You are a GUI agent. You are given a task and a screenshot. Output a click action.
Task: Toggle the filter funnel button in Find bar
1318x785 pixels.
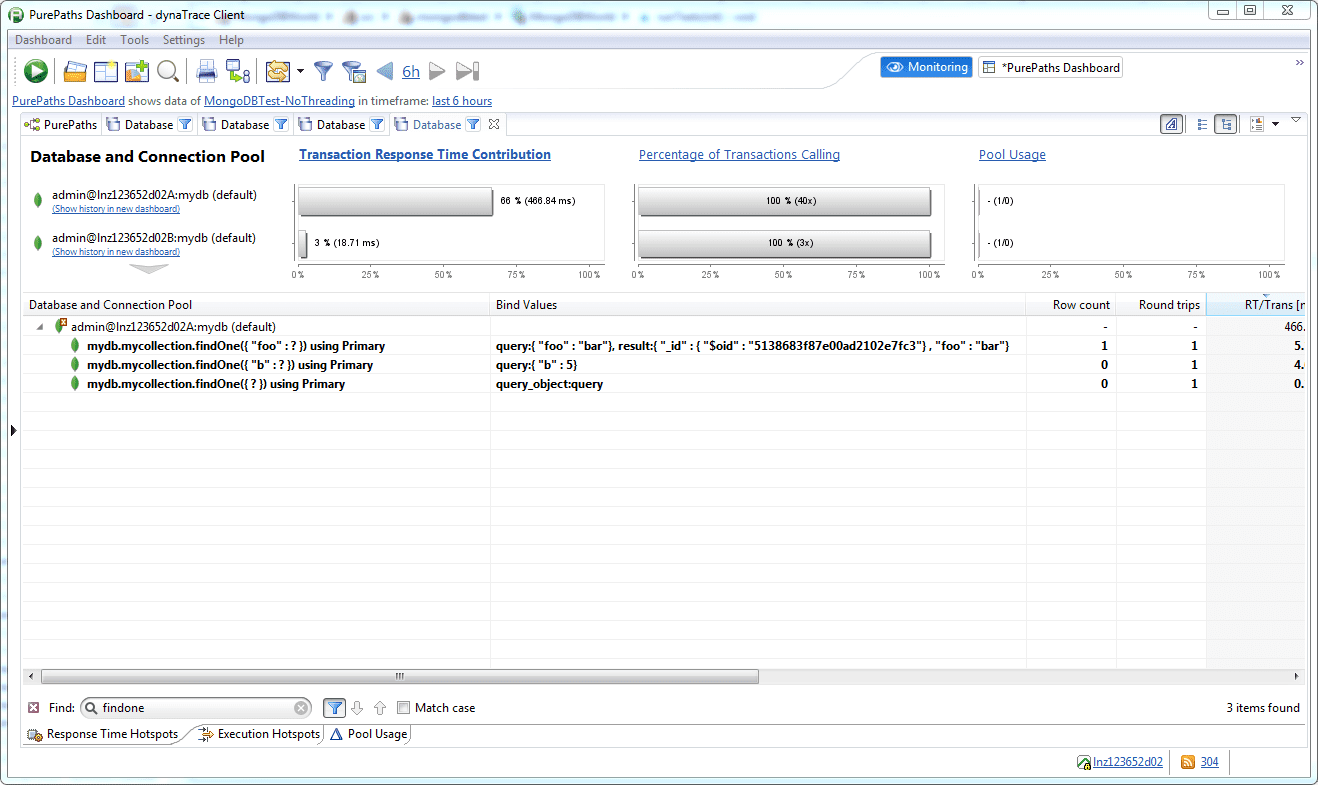(335, 707)
